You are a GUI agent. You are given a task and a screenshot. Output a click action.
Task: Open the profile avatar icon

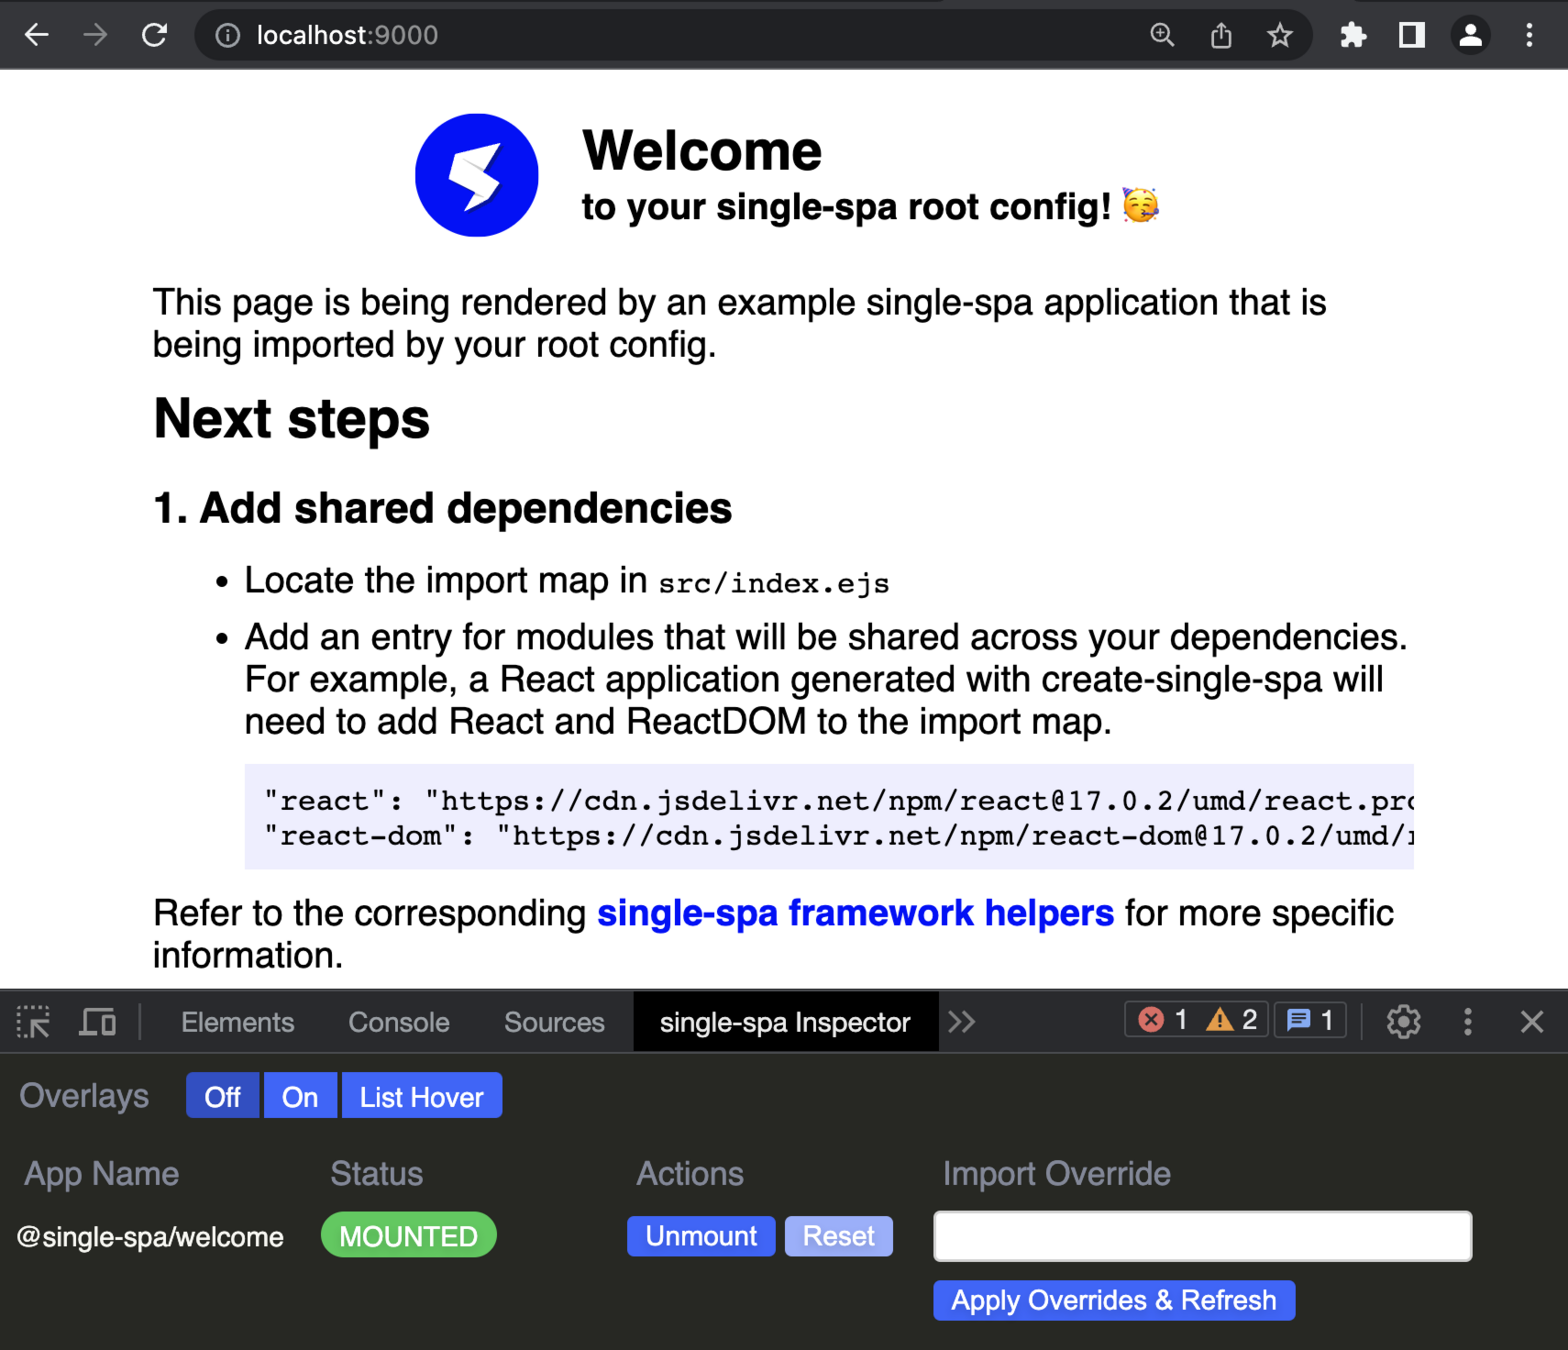click(x=1470, y=36)
